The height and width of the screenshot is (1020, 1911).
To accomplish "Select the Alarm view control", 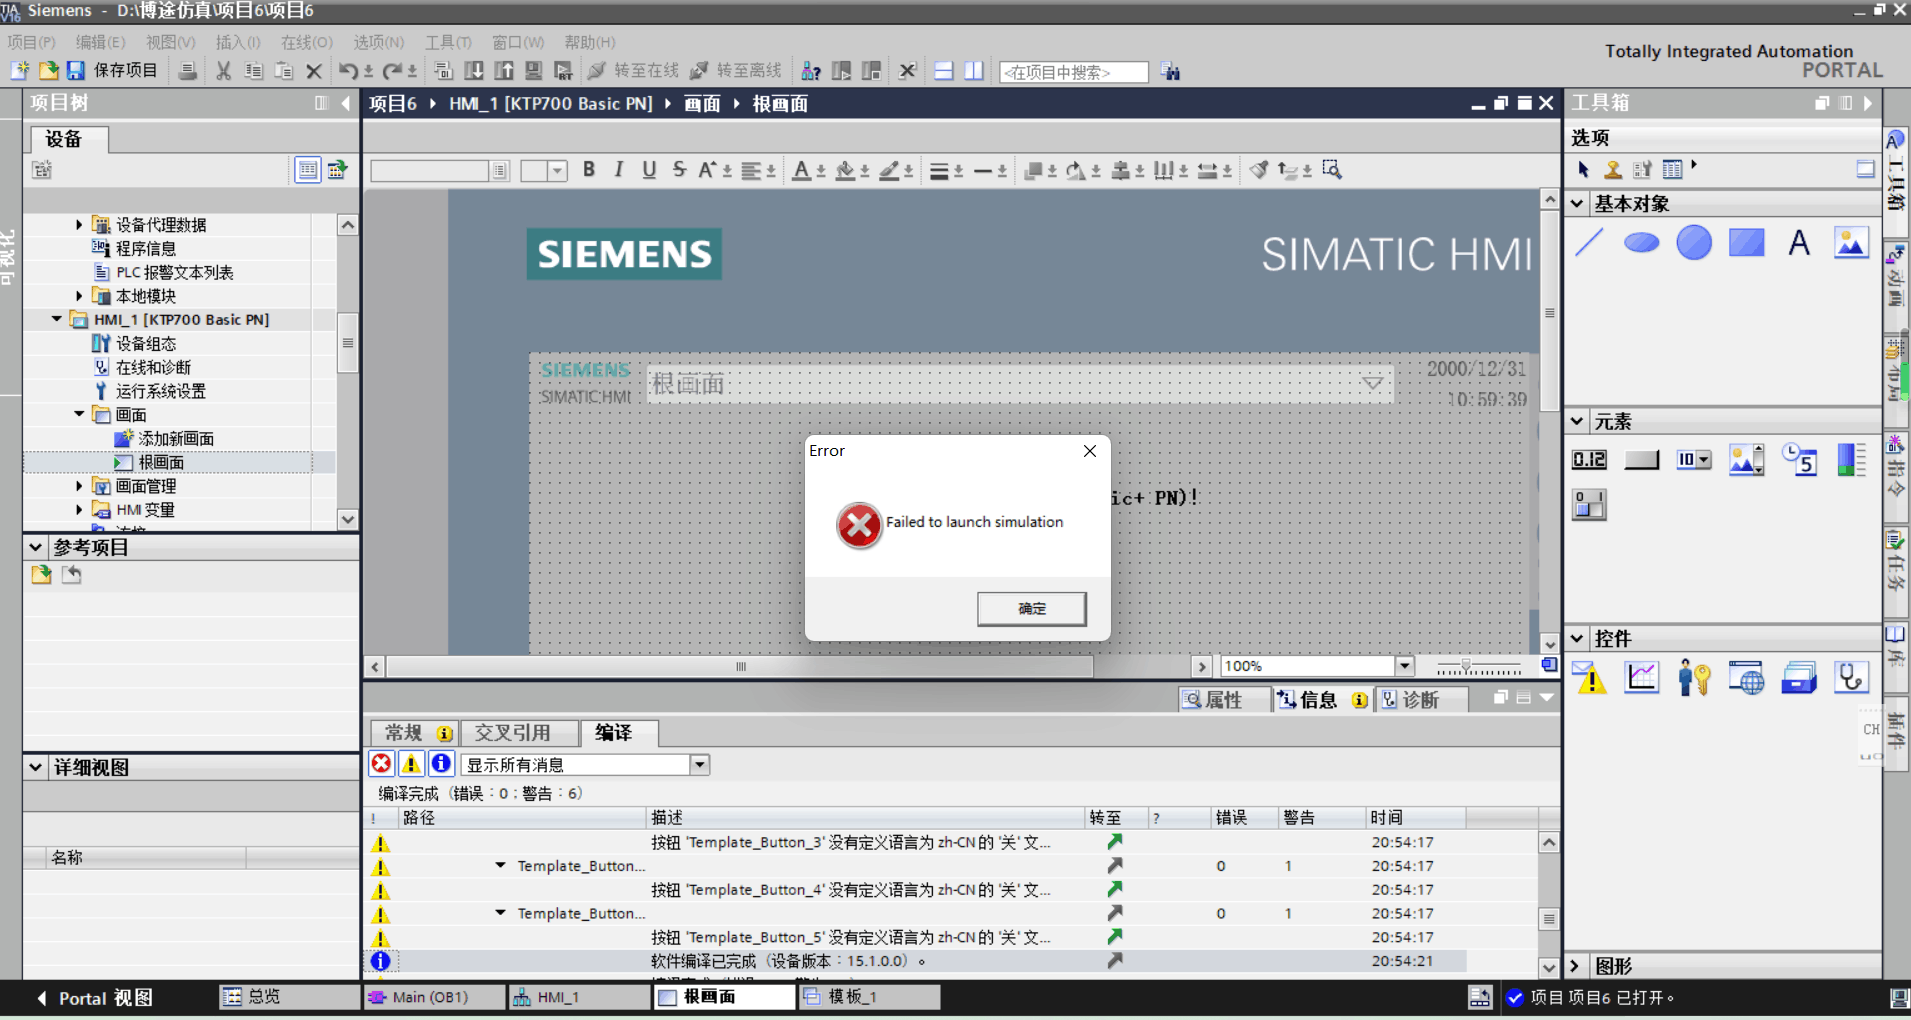I will [x=1589, y=678].
